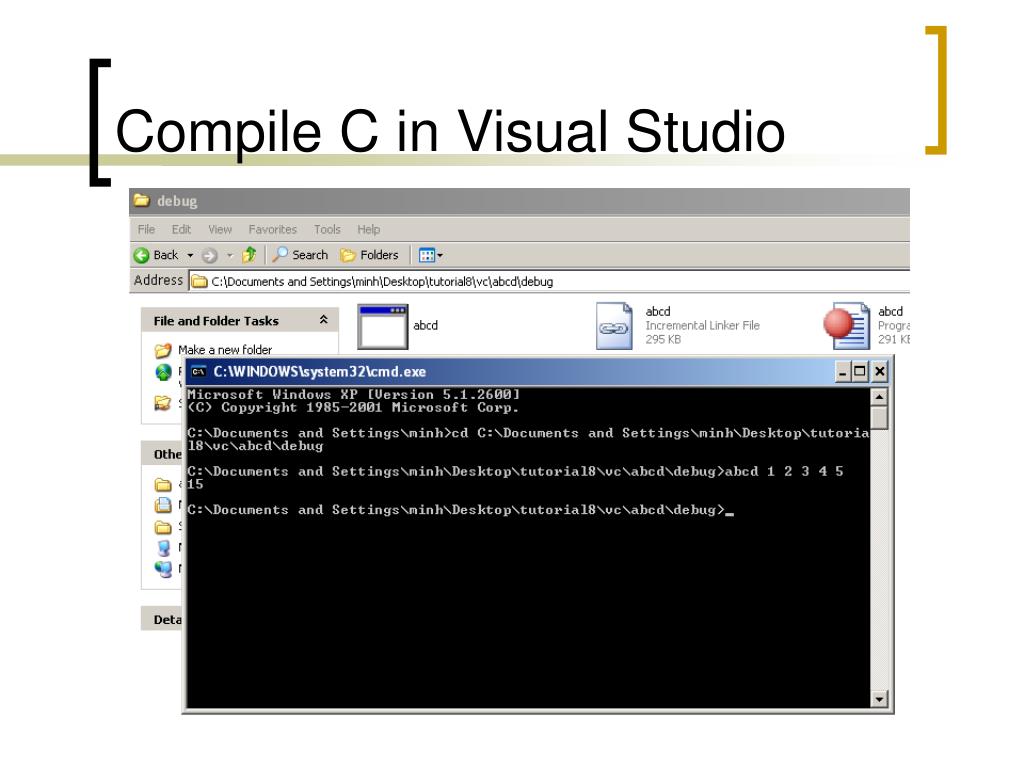Image resolution: width=1024 pixels, height=768 pixels.
Task: Click the cmd vertical scrollbar thumb
Action: 879,418
